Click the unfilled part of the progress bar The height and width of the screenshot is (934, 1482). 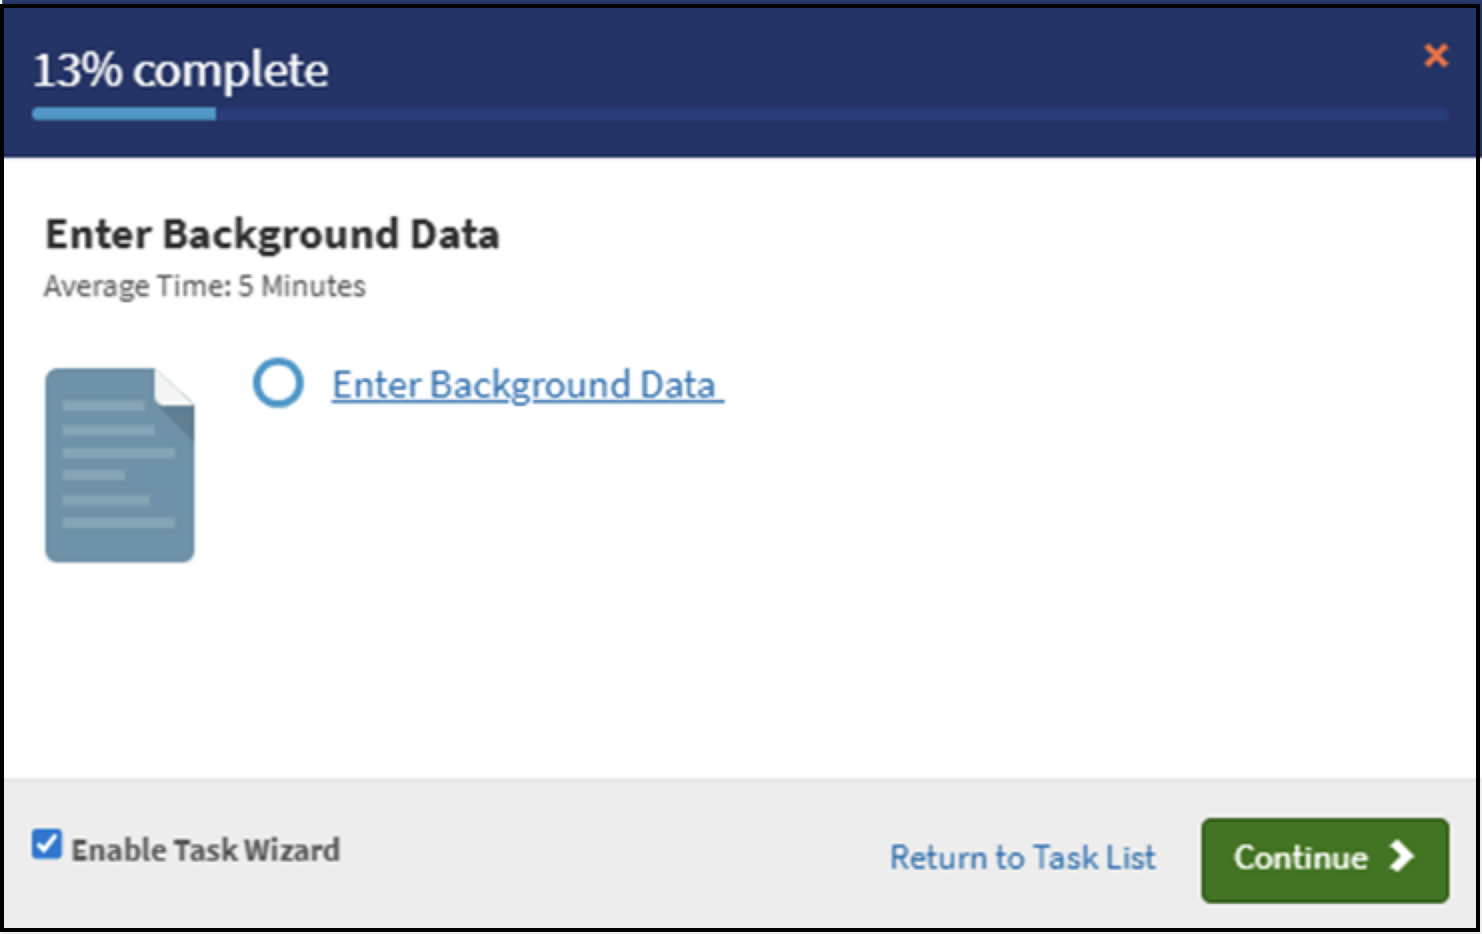pyautogui.click(x=832, y=115)
